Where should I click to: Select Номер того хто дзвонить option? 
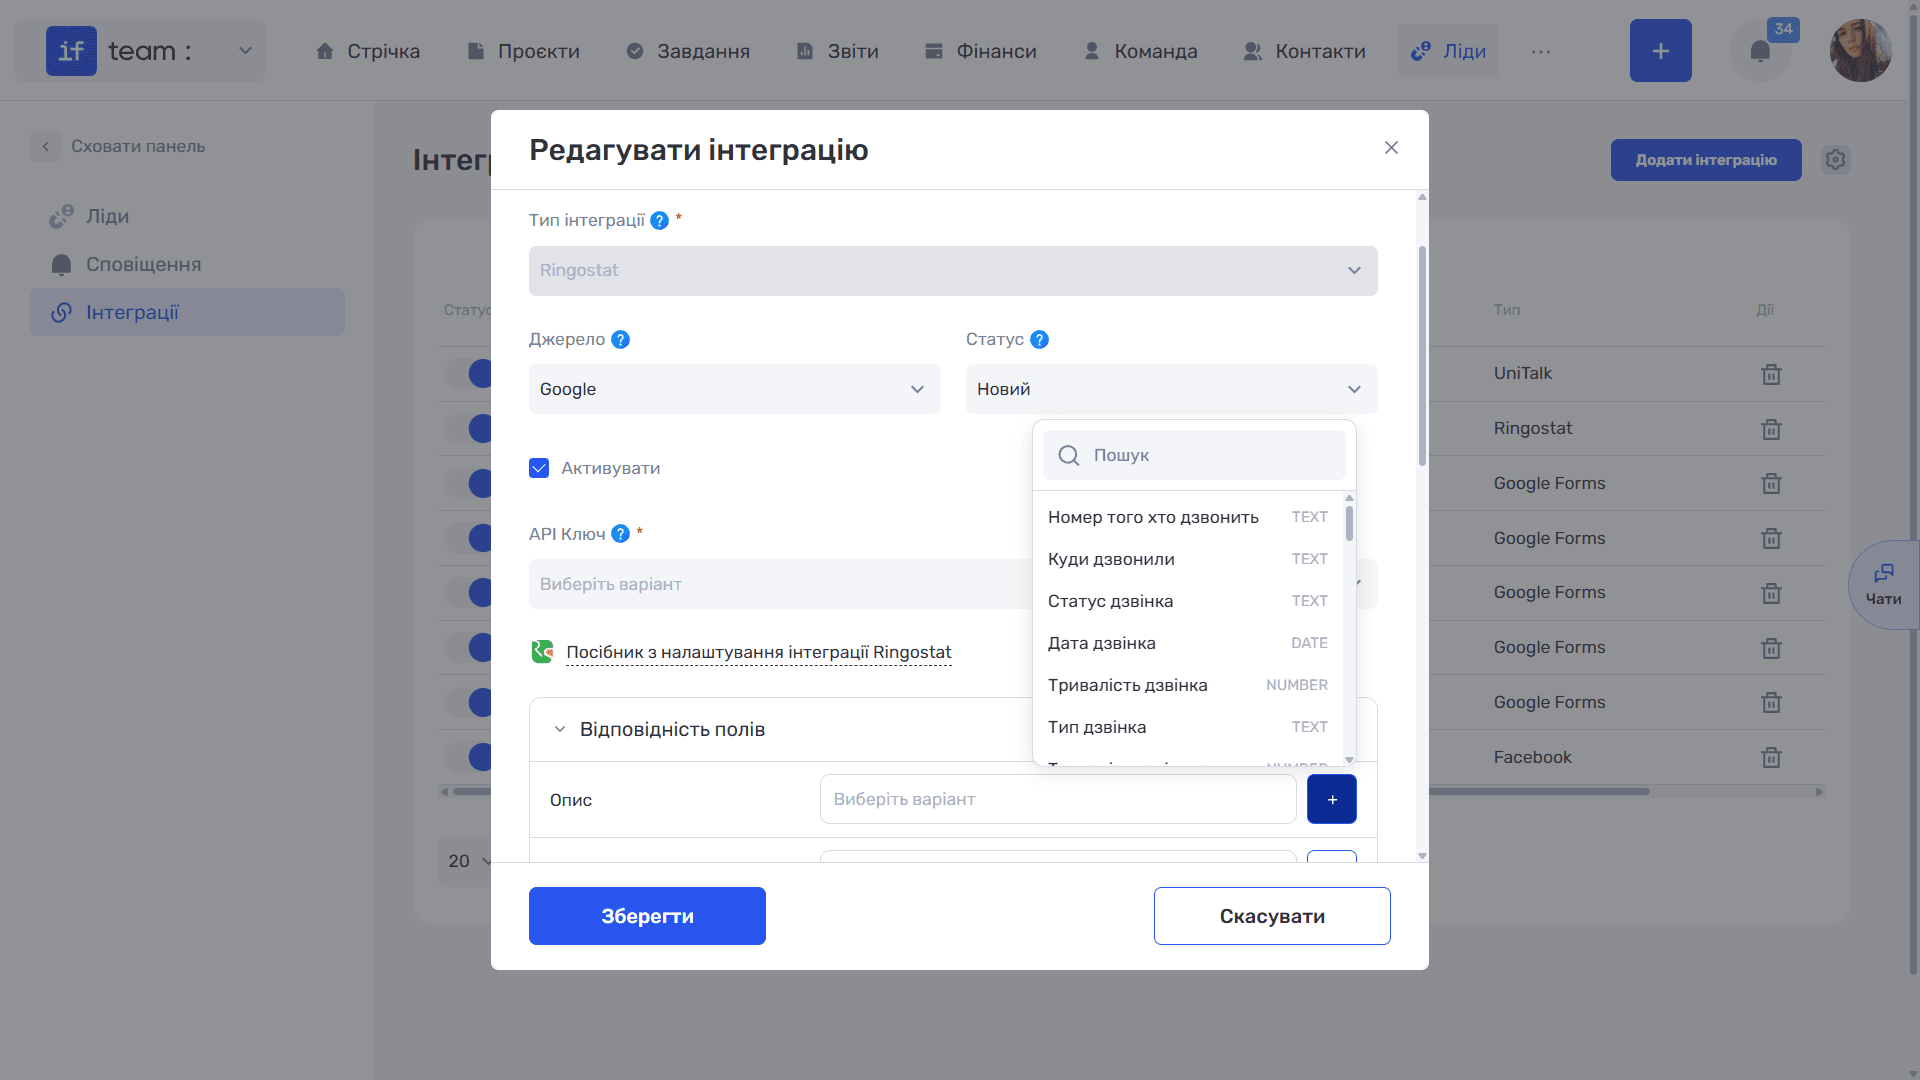(1187, 517)
